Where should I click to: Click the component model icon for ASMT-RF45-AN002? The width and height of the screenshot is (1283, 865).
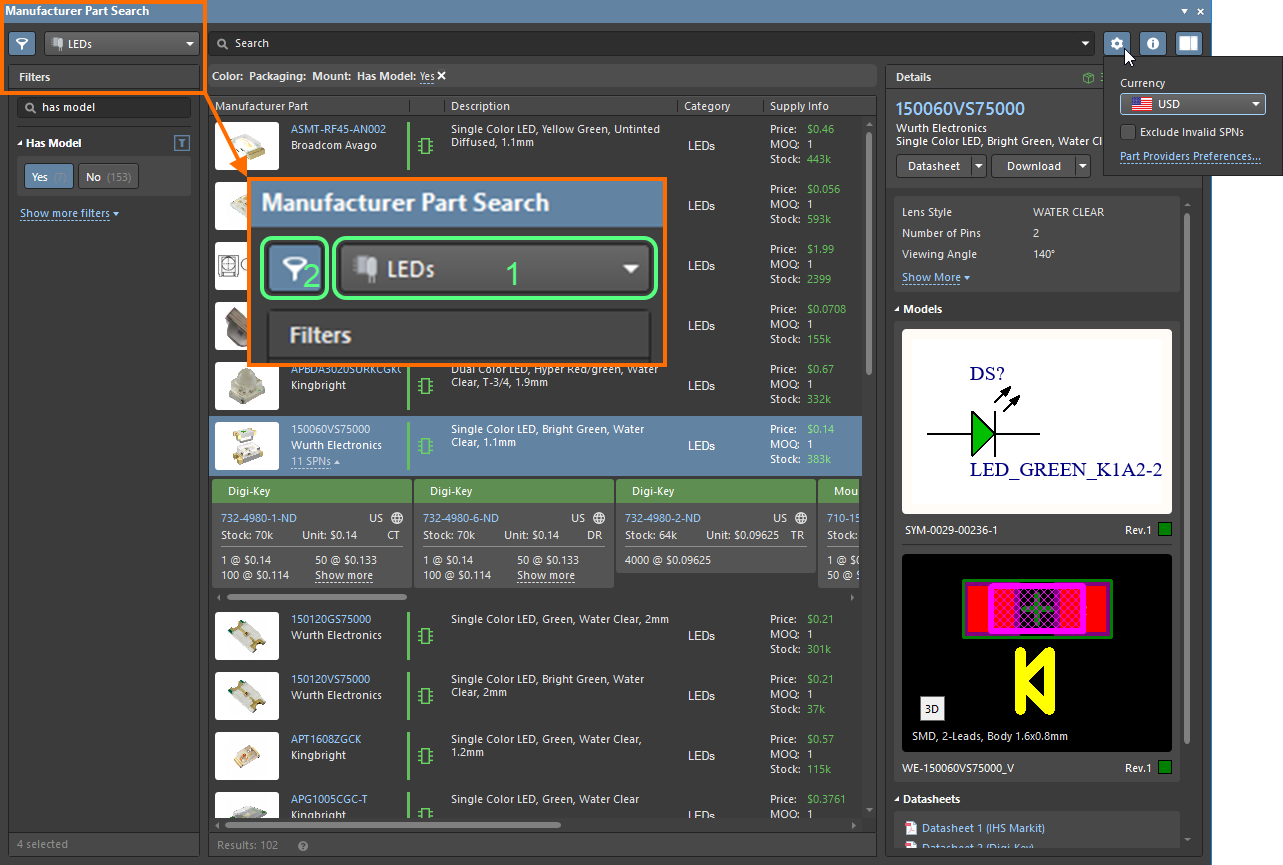coord(425,146)
